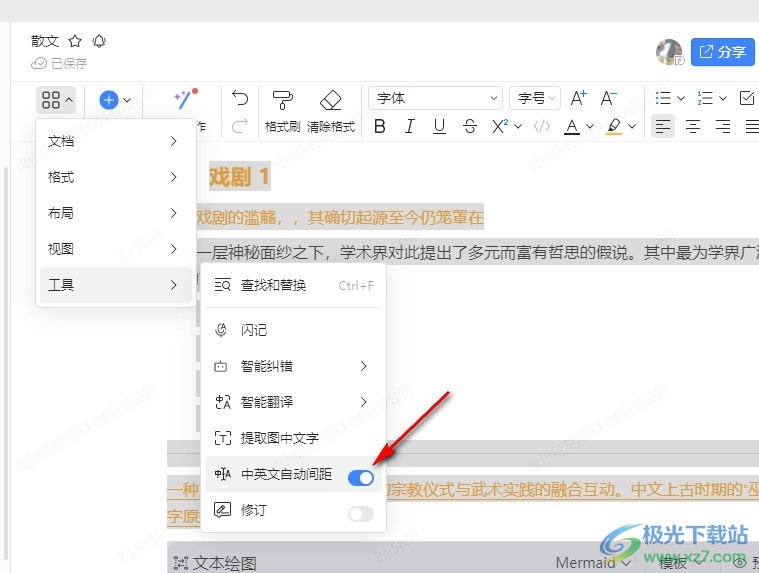Viewport: 759px width, 573px height.
Task: Apply superscript X² formatting
Action: pyautogui.click(x=500, y=127)
